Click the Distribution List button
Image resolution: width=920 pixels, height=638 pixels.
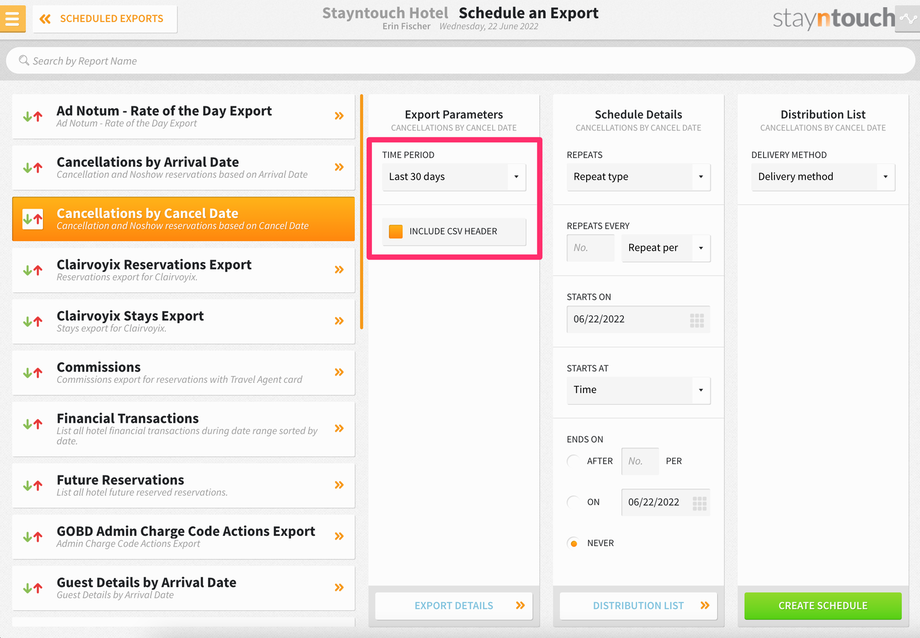click(638, 606)
